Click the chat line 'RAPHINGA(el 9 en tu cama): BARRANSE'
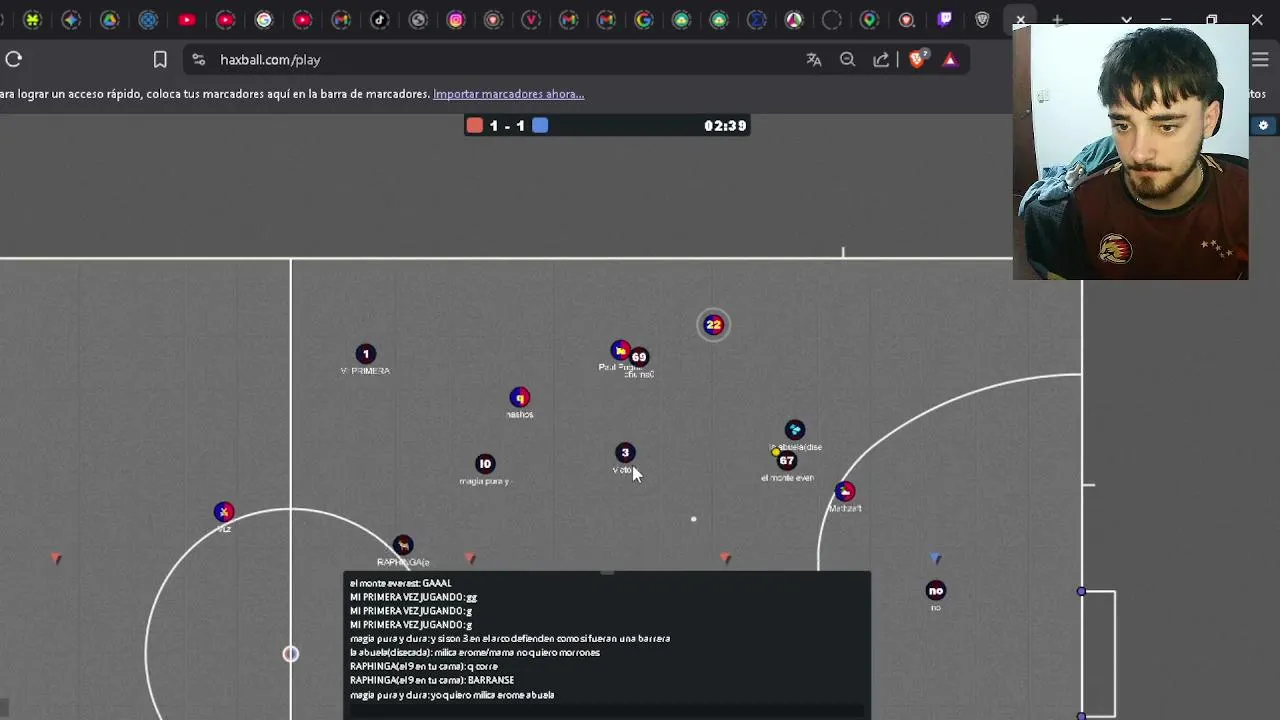 click(432, 680)
